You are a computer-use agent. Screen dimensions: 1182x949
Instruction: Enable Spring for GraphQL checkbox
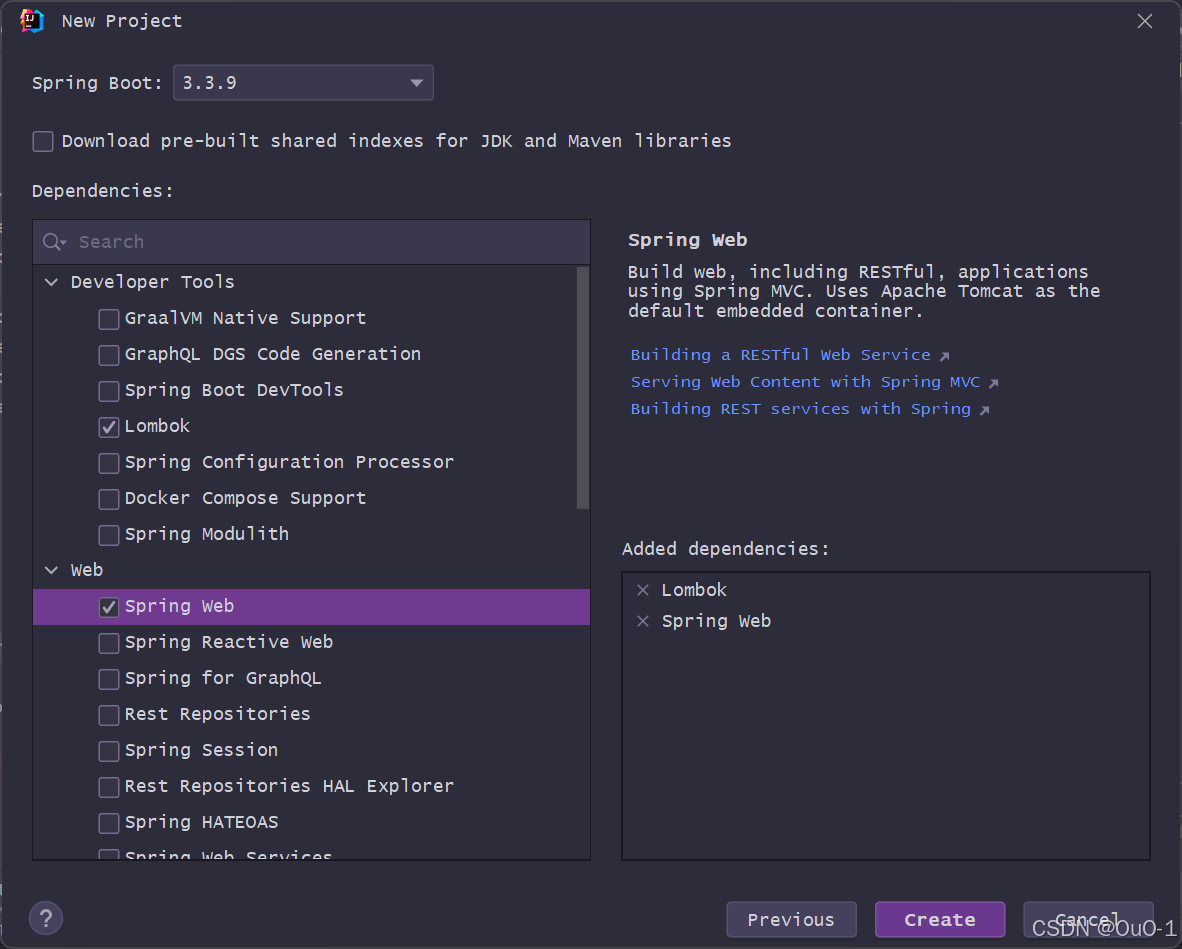click(x=109, y=679)
